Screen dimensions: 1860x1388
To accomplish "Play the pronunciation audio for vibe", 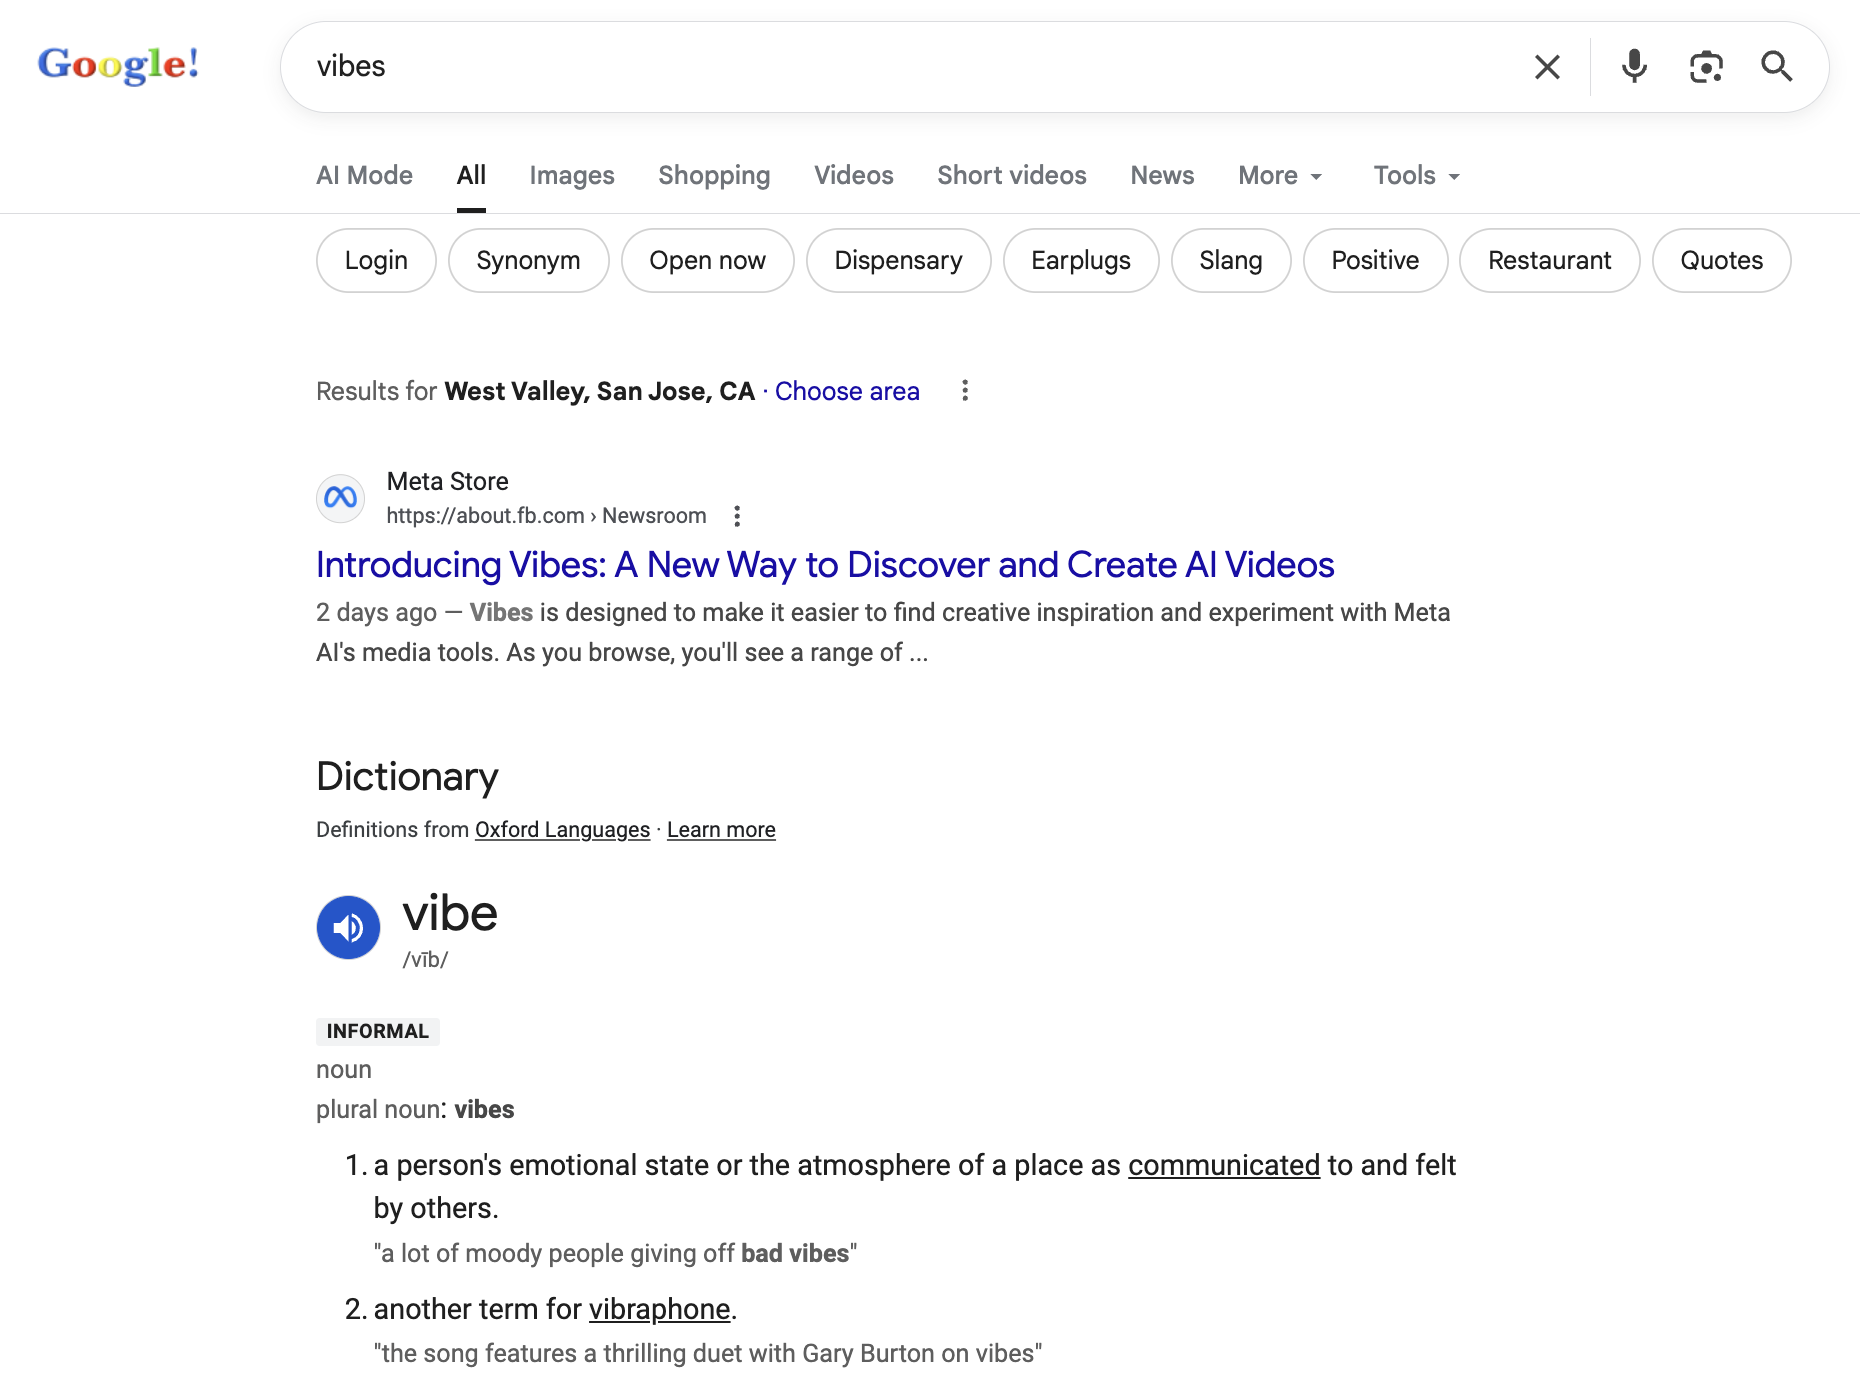I will click(348, 927).
